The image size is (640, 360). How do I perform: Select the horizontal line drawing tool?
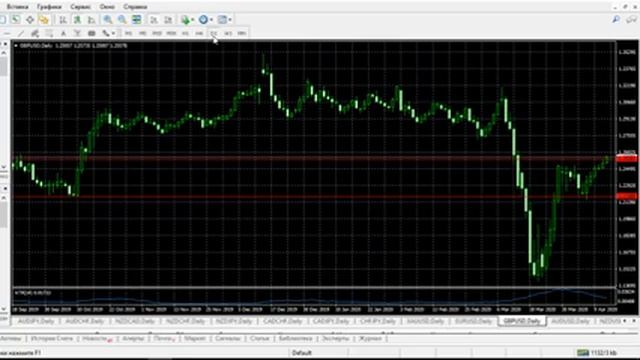7,33
